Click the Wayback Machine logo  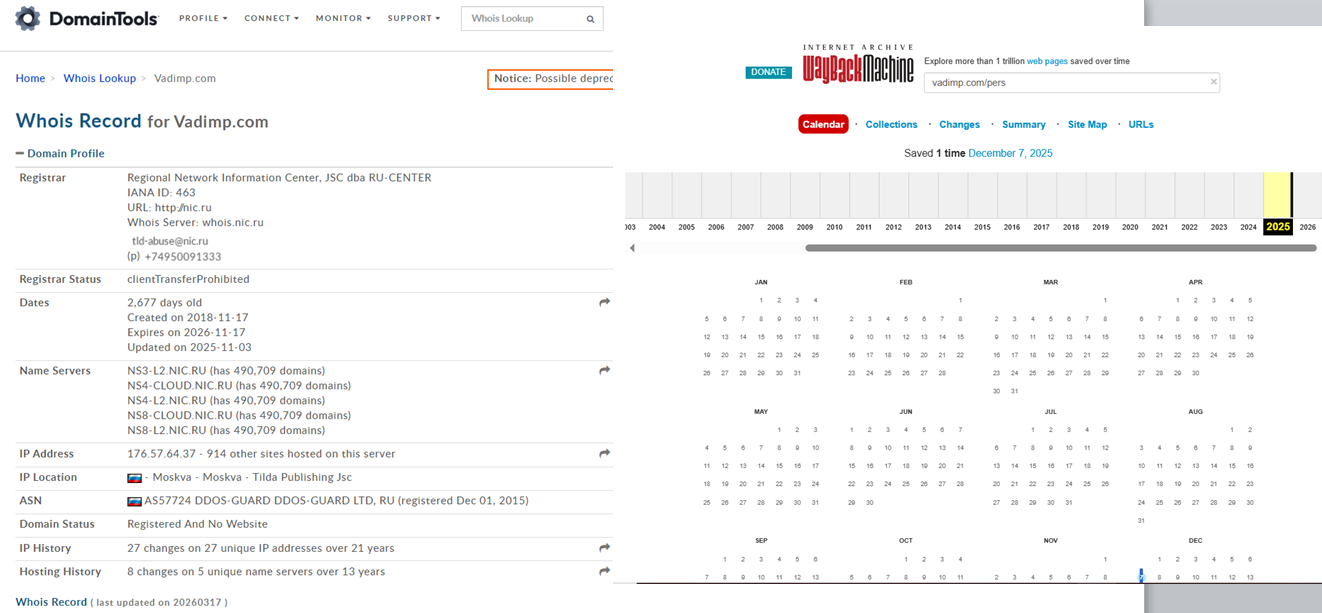tap(858, 64)
